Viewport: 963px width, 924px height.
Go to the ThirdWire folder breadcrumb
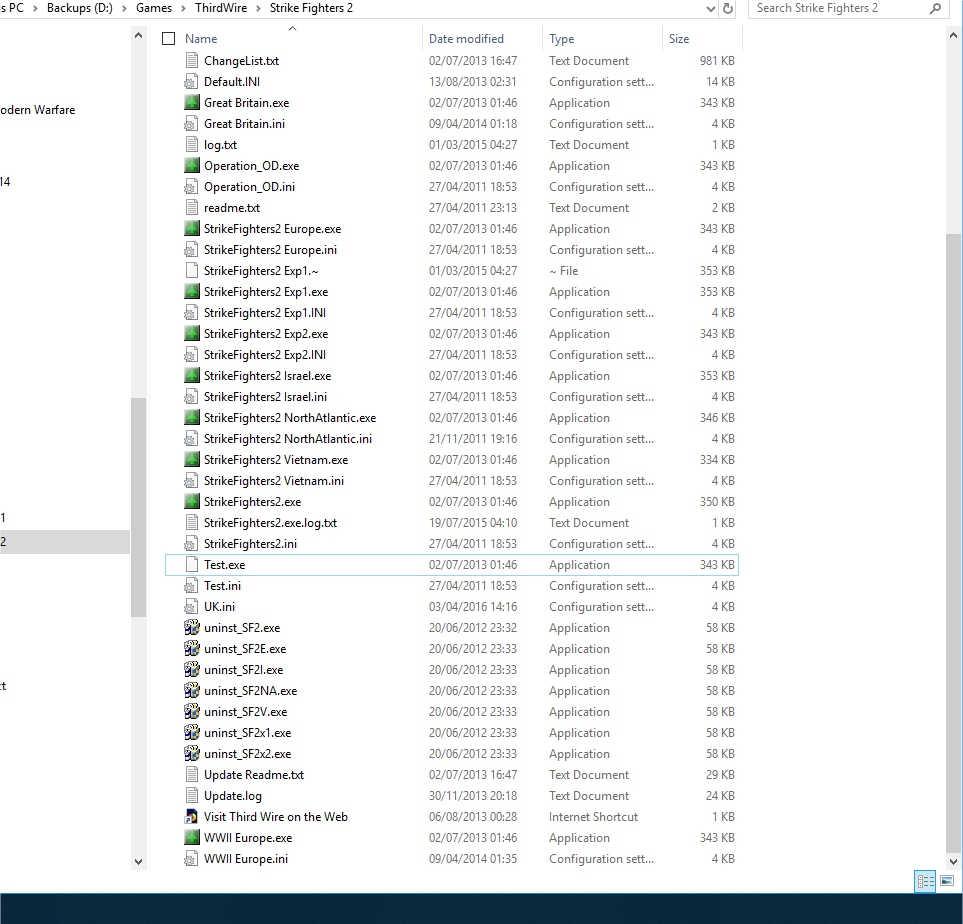click(221, 9)
